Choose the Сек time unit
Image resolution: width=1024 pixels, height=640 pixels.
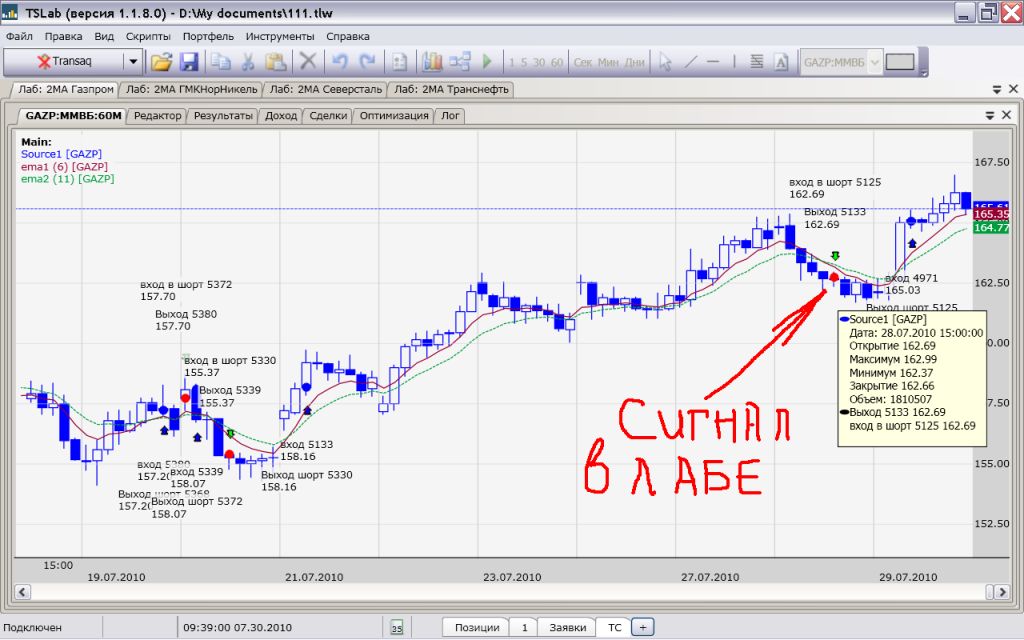583,63
